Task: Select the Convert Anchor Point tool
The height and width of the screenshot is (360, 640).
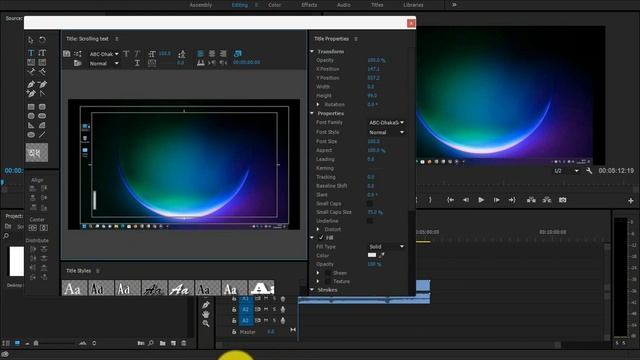Action: coord(42,93)
